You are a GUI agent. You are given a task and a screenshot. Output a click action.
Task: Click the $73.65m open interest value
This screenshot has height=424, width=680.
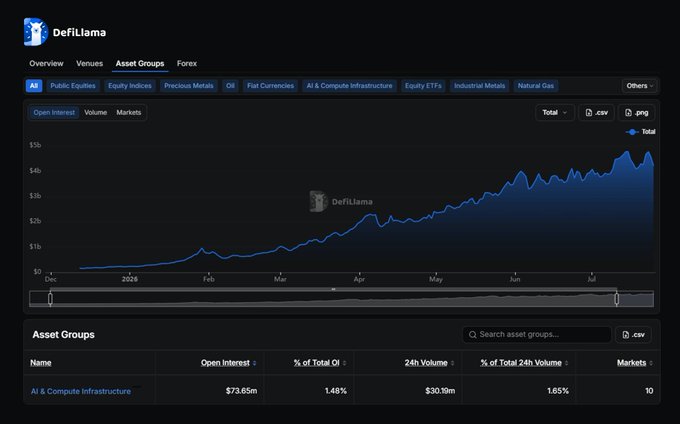point(241,391)
